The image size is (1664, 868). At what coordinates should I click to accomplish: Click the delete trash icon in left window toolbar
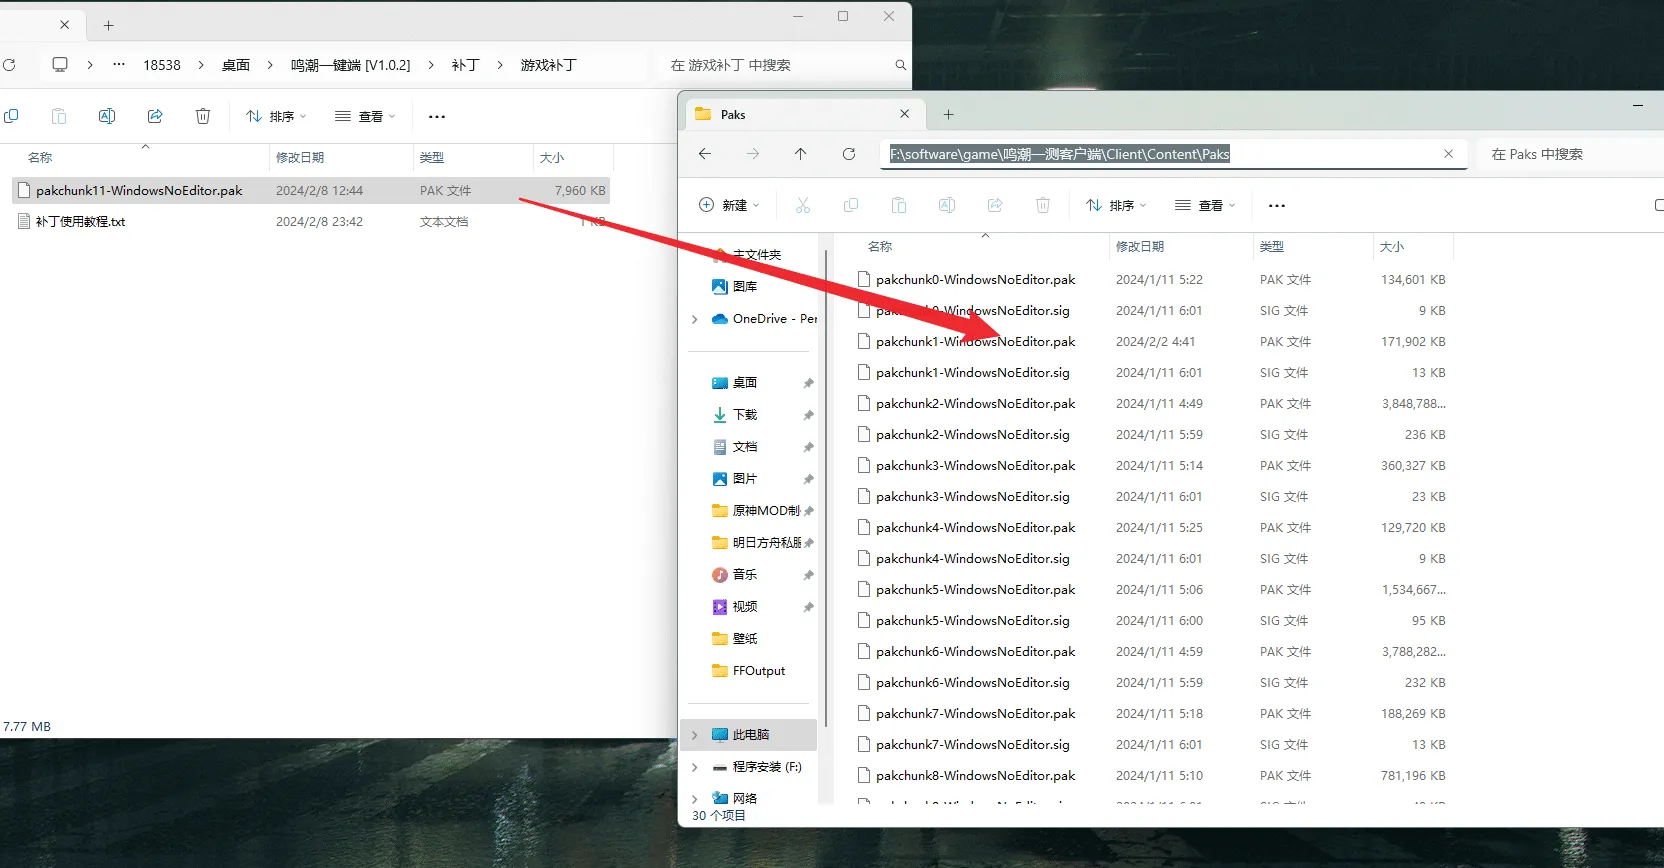203,116
